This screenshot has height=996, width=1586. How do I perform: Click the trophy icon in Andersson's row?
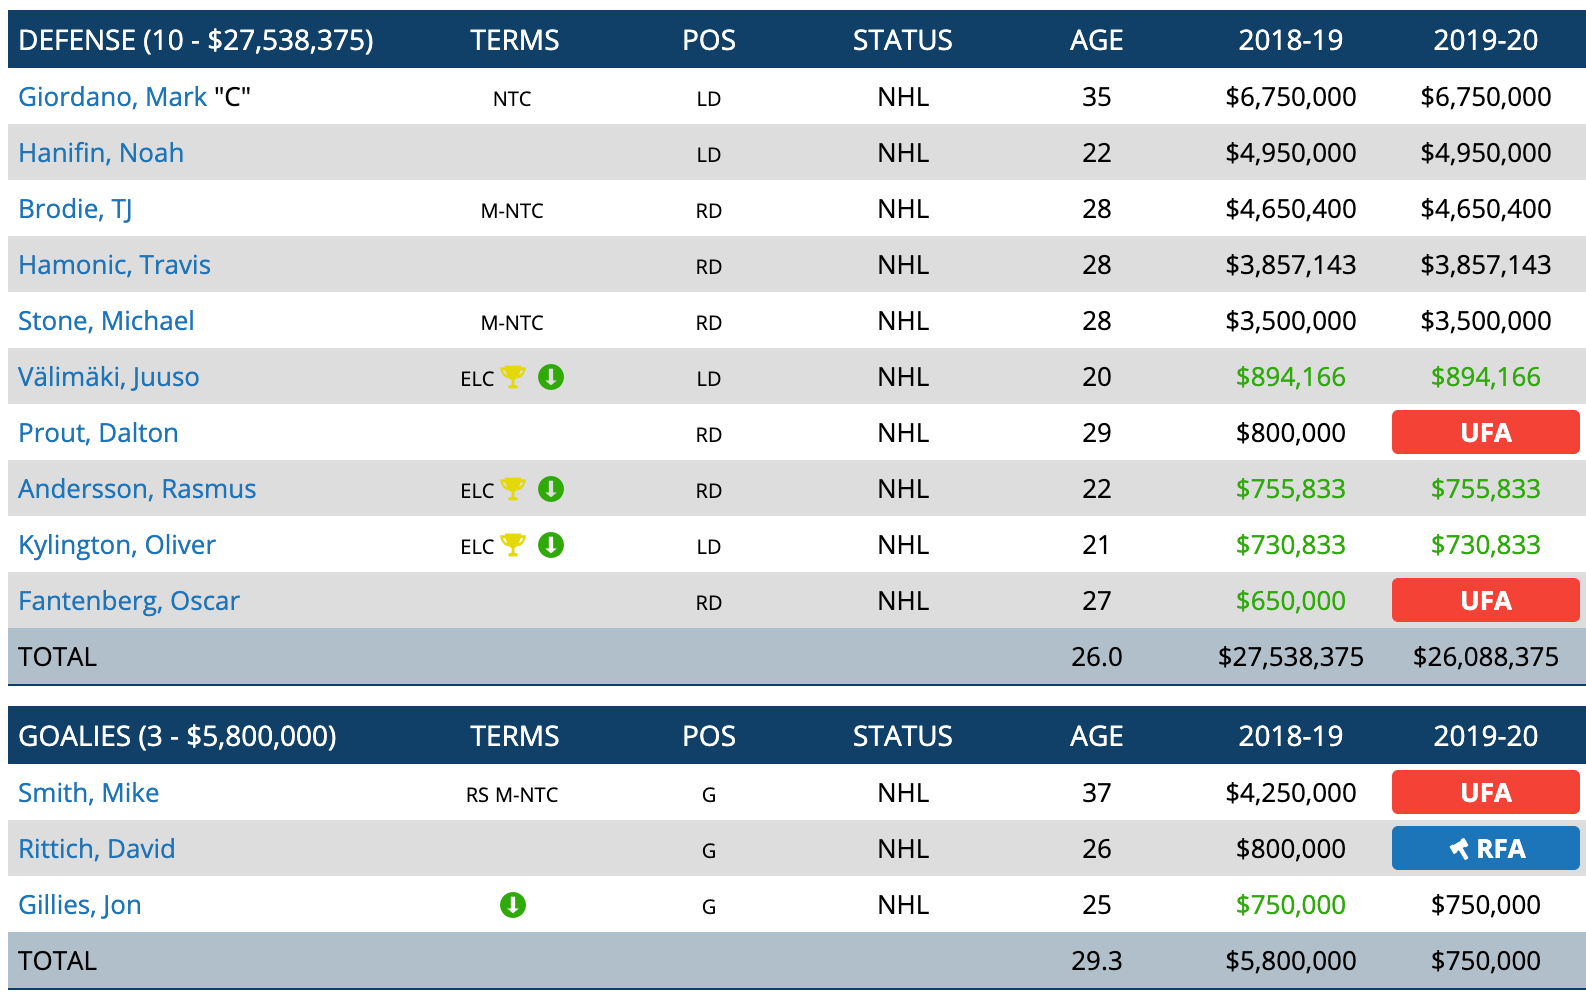click(x=513, y=489)
